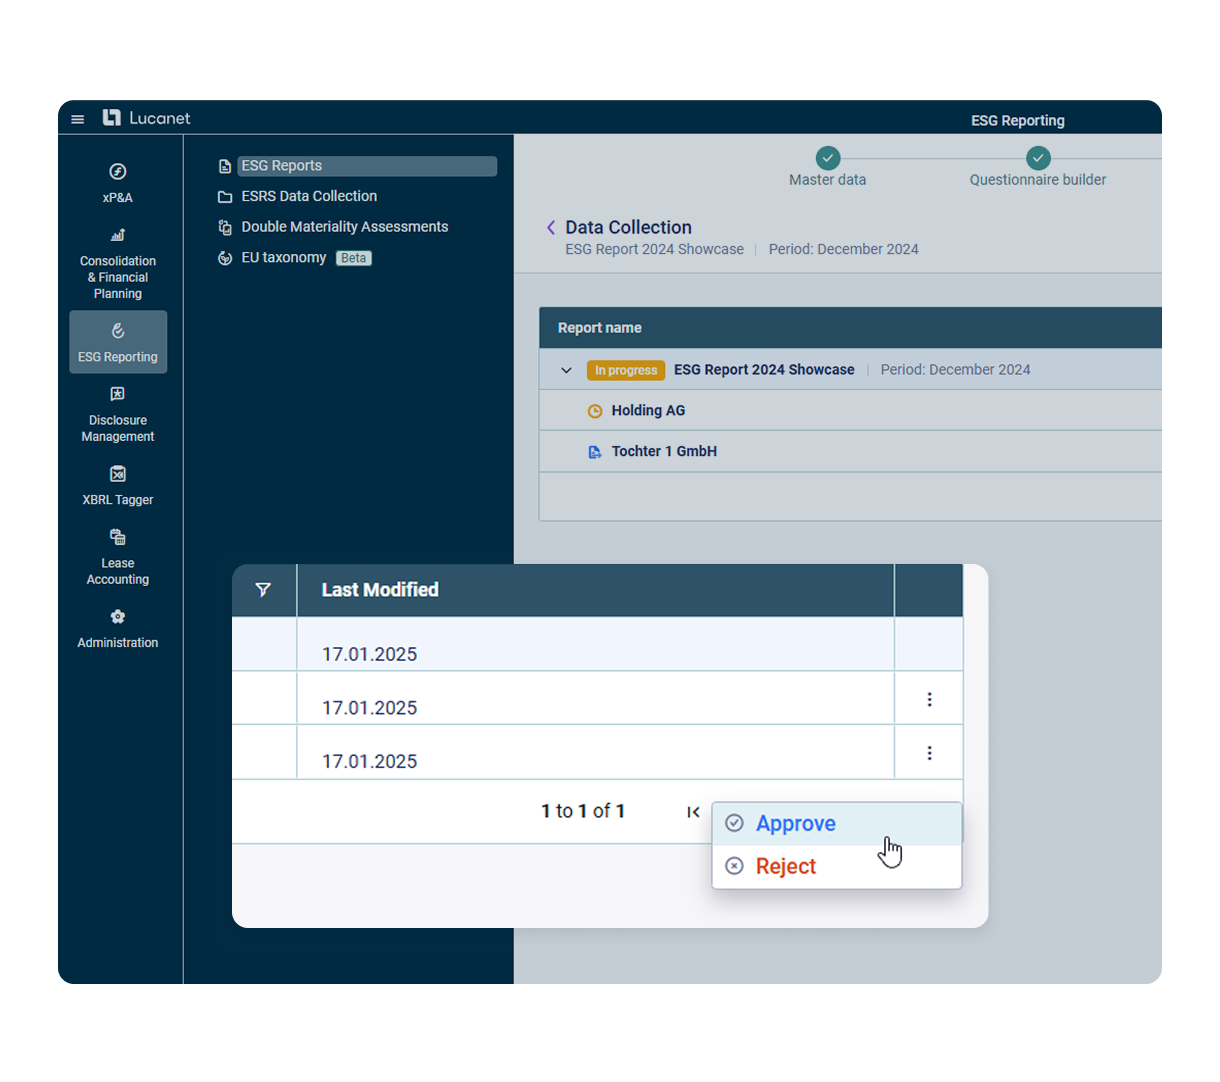Open the xP&A module

tap(117, 182)
